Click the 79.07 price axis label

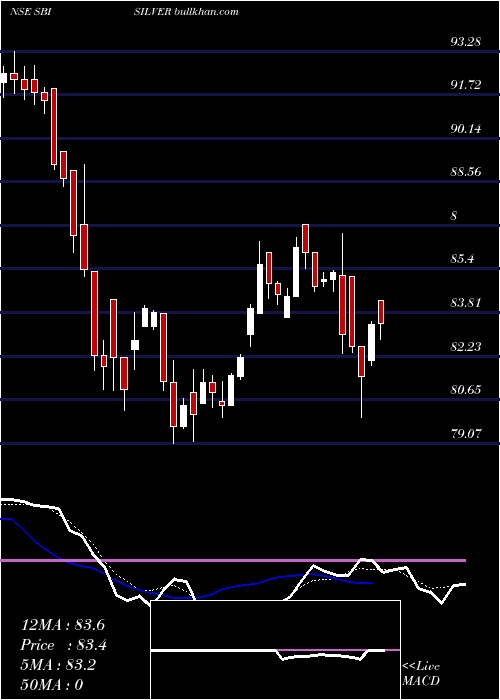pos(466,433)
